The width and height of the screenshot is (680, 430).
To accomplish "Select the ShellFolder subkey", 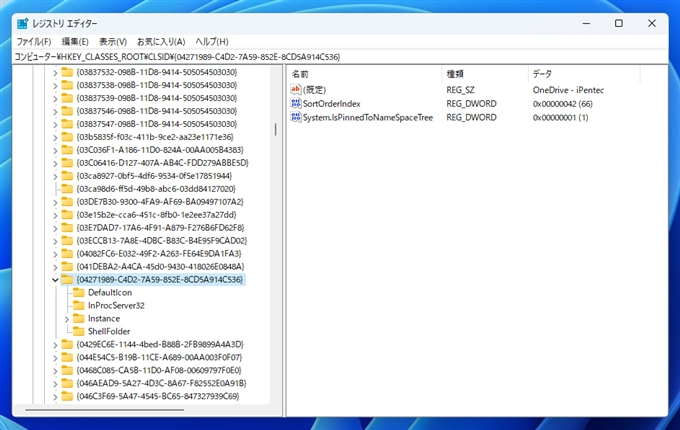I will click(109, 332).
